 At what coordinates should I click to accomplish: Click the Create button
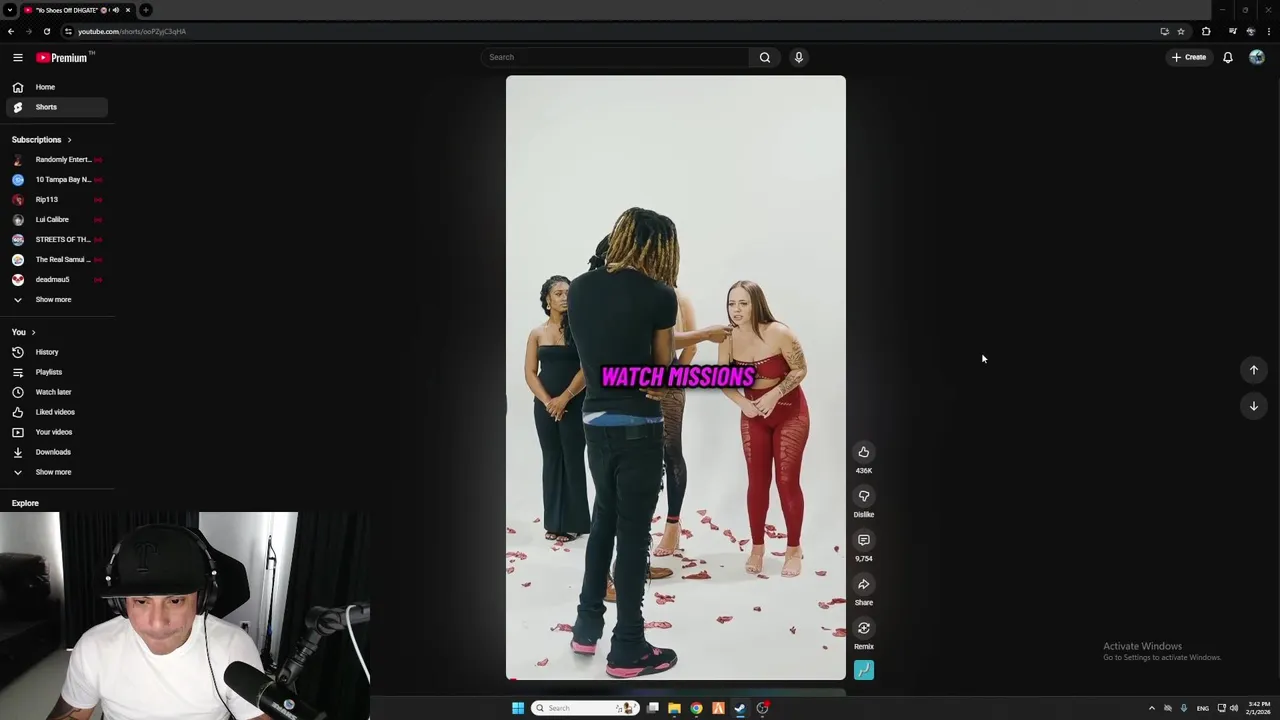click(x=1189, y=57)
